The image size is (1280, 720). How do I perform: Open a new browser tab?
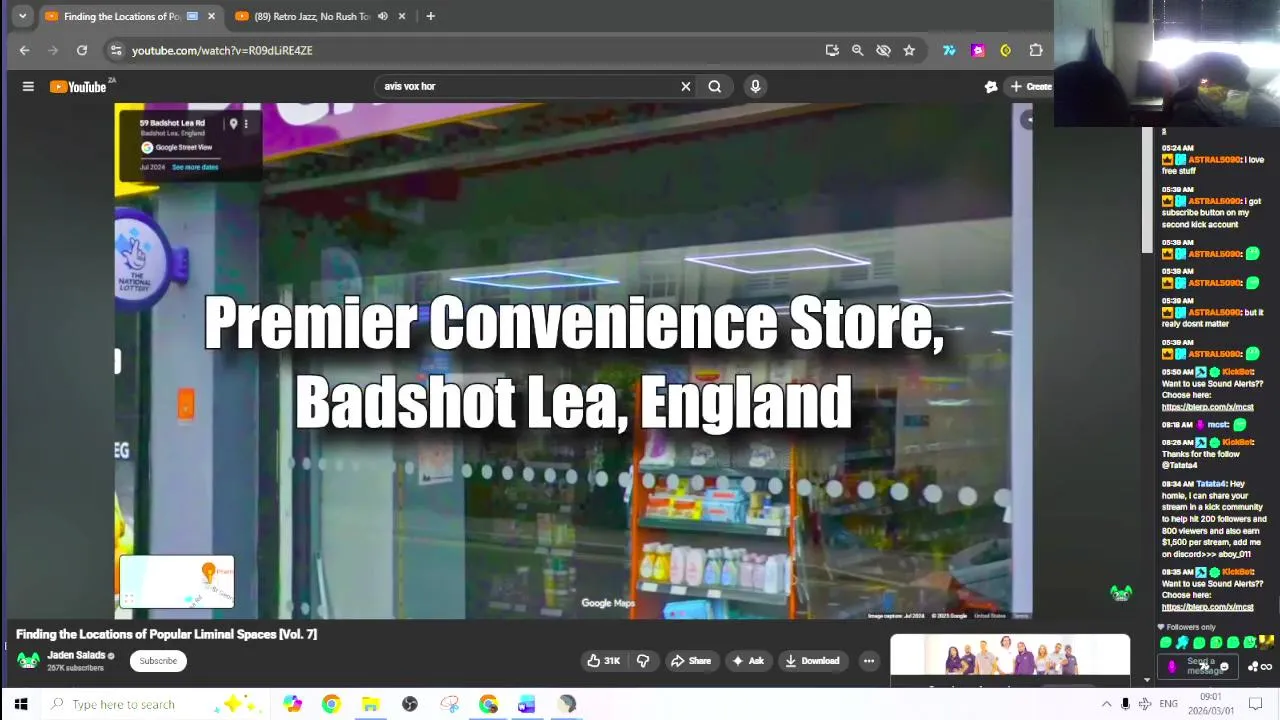(430, 16)
